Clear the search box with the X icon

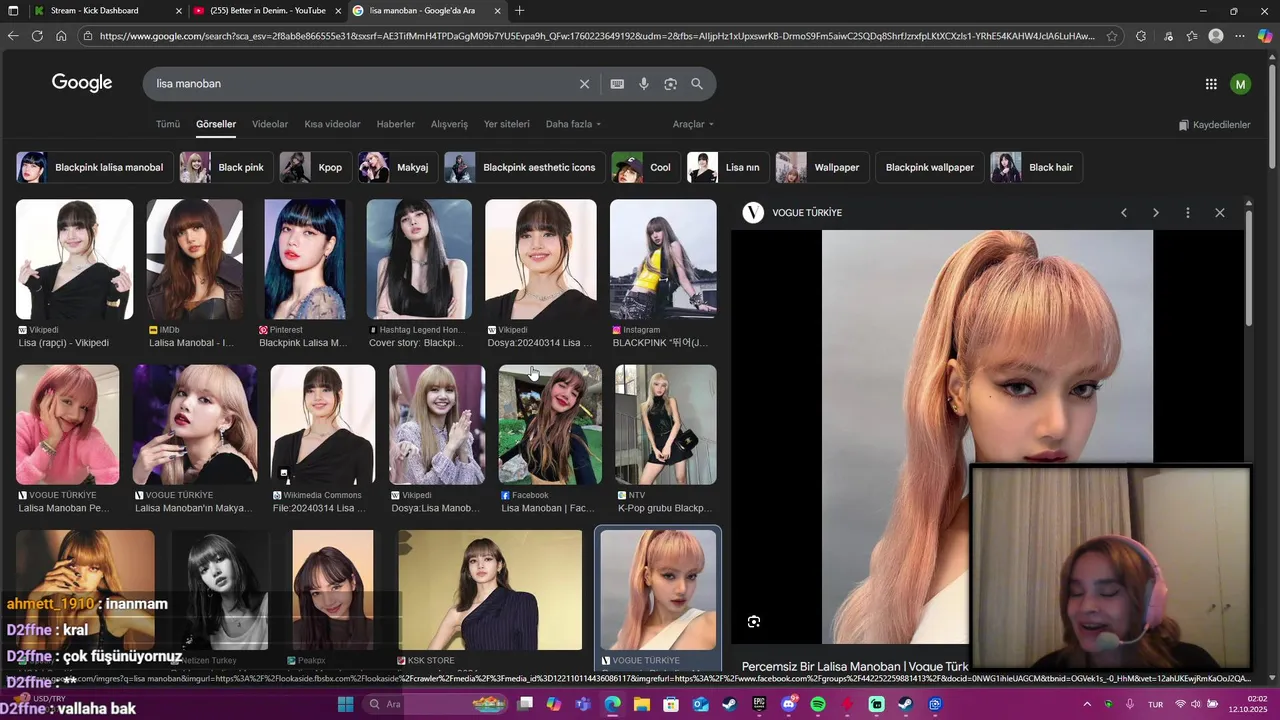[584, 84]
